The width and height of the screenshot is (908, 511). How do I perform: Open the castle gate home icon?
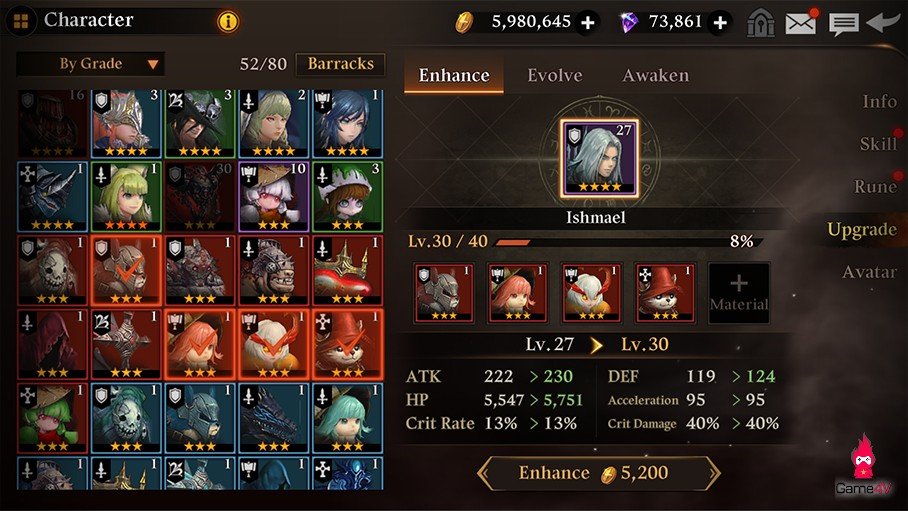760,23
